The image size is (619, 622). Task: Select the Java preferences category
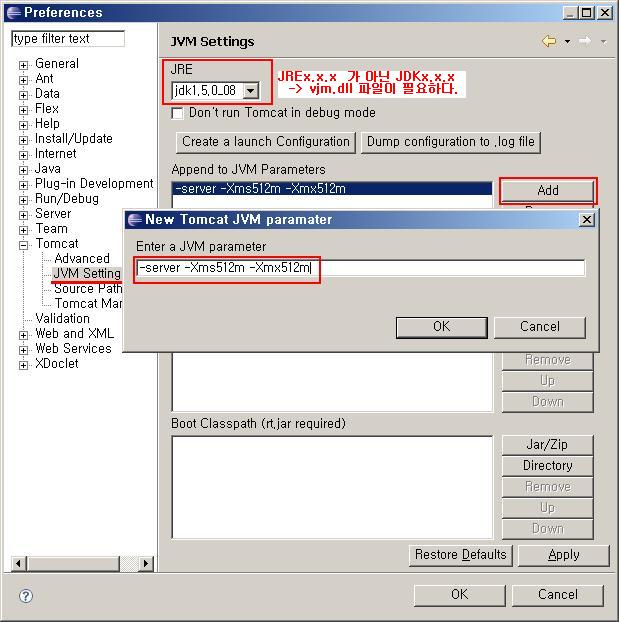(x=48, y=169)
